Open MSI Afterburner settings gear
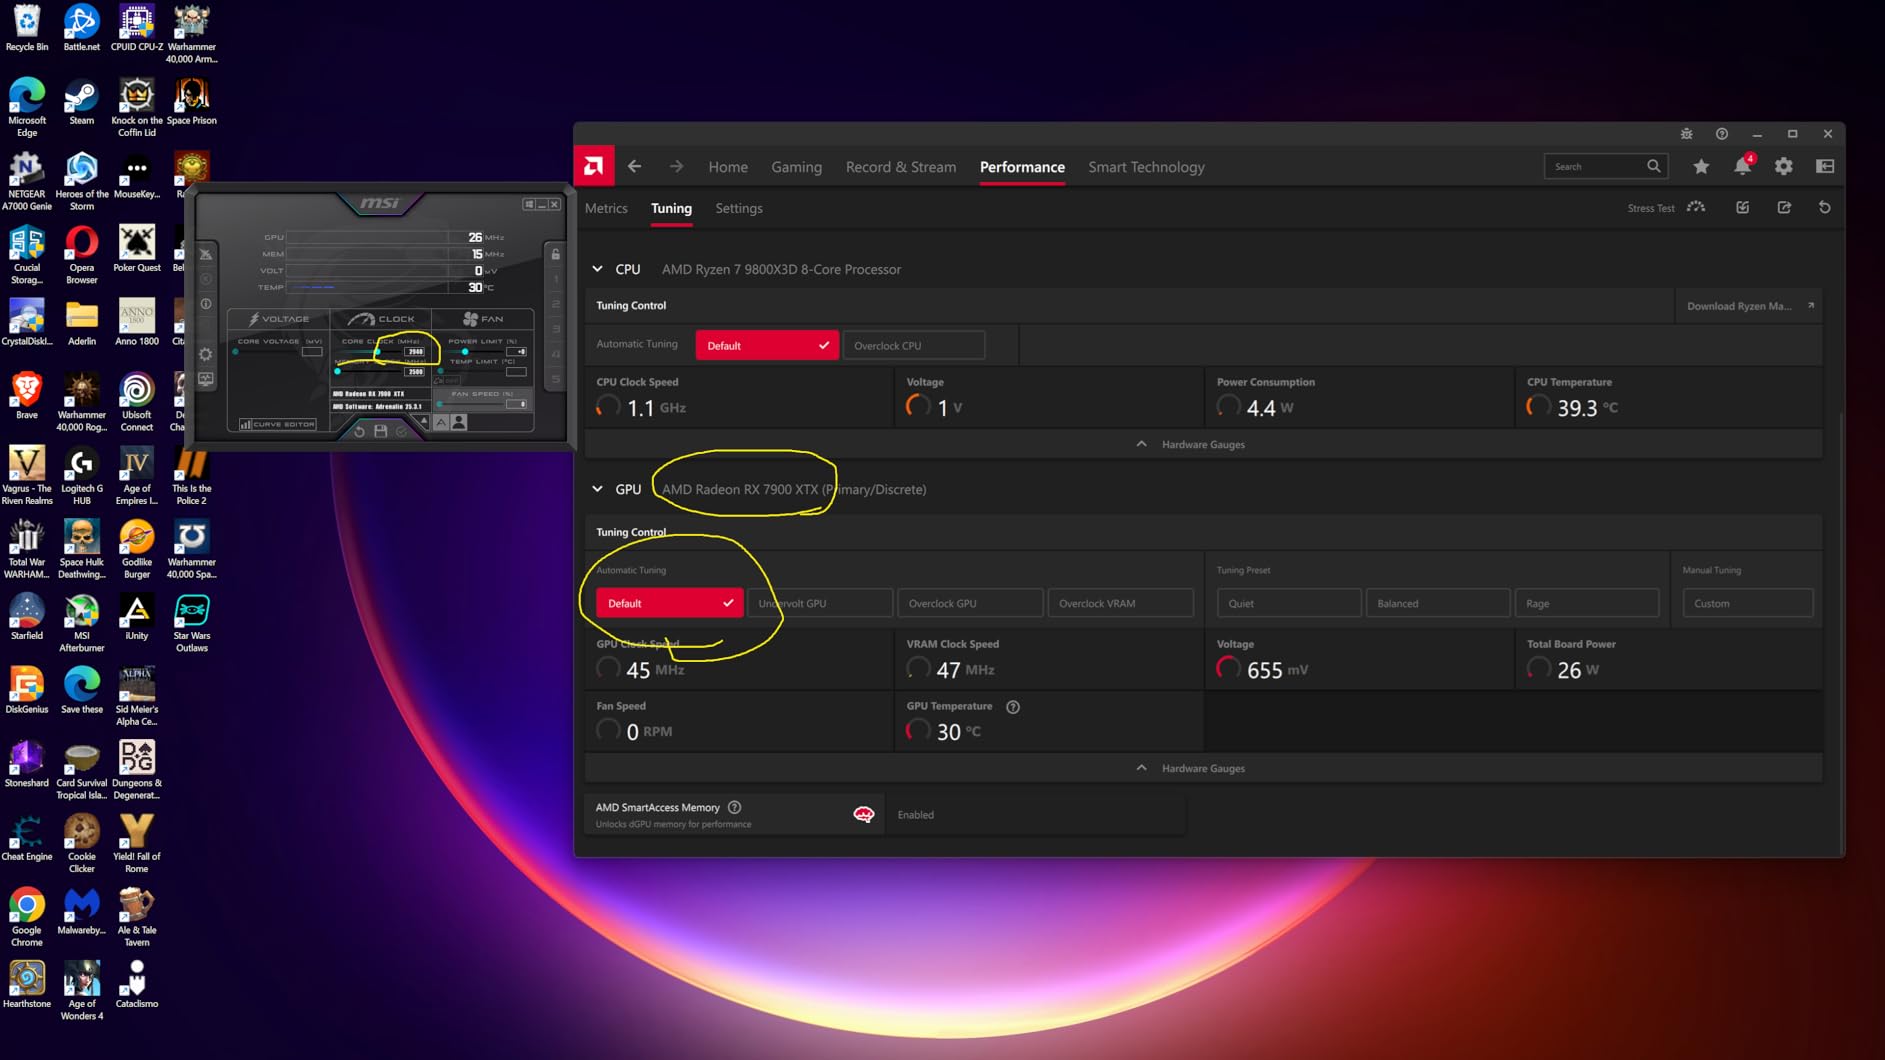Image resolution: width=1885 pixels, height=1060 pixels. pos(206,355)
